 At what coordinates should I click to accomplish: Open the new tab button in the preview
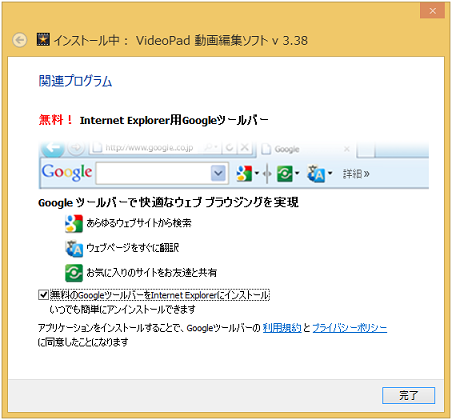(x=366, y=149)
